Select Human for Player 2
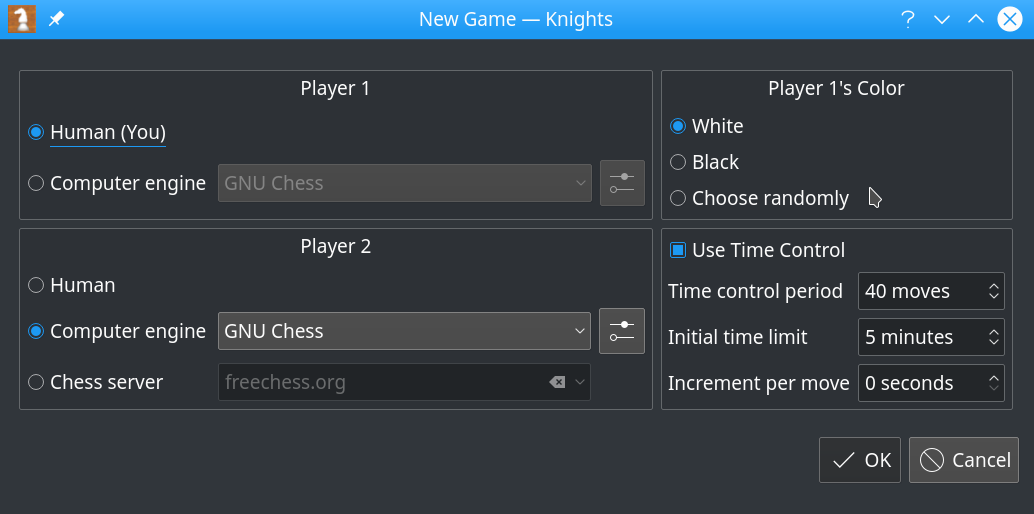Screen dimensions: 1034x514 [37, 285]
